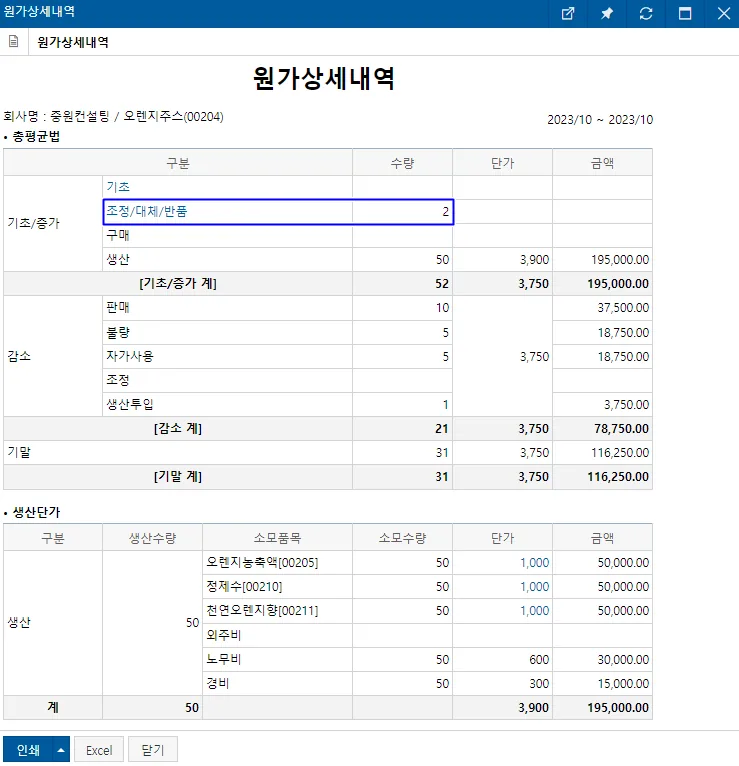Click the [기말 계] total label
The height and width of the screenshot is (766, 739).
point(178,476)
